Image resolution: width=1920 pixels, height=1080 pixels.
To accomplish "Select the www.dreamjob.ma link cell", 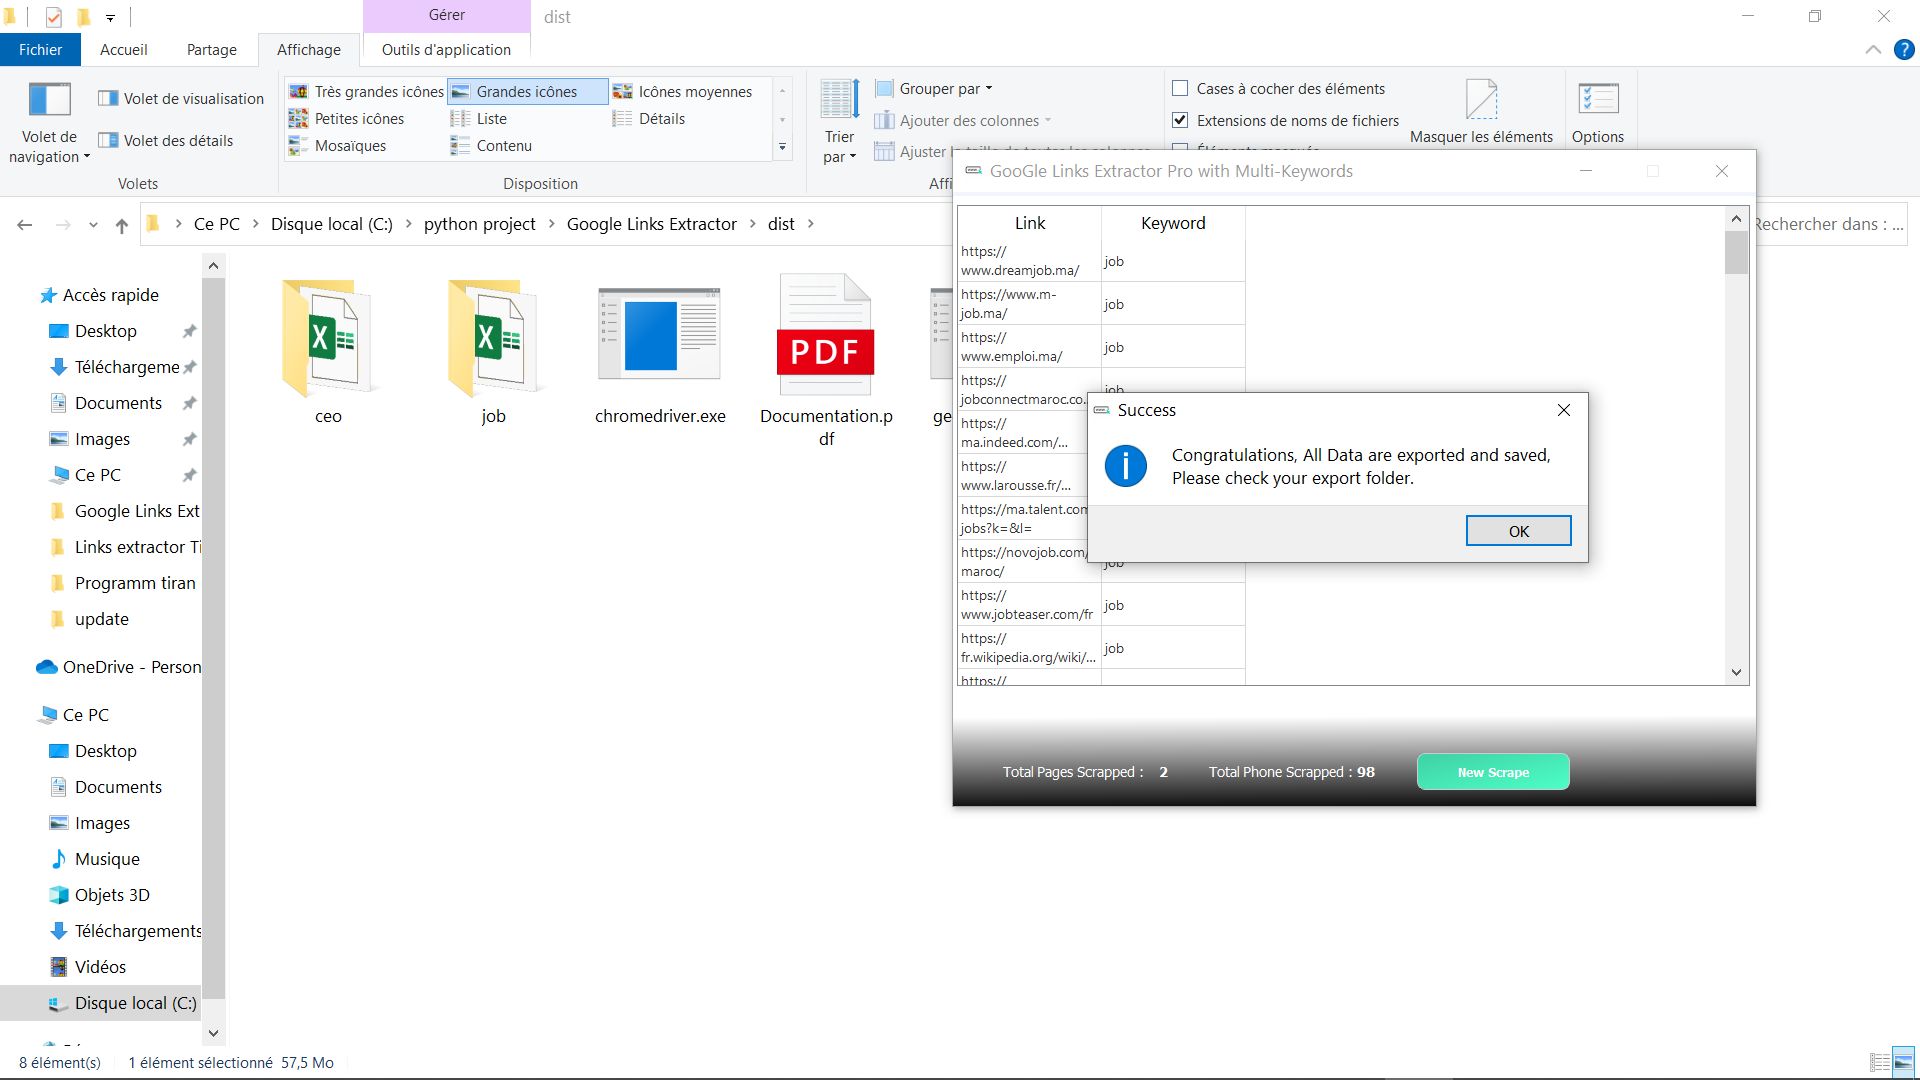I will [x=1030, y=261].
